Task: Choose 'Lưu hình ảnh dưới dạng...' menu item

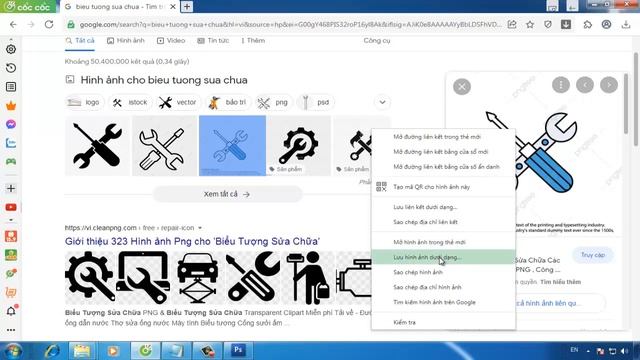Action: pyautogui.click(x=443, y=257)
